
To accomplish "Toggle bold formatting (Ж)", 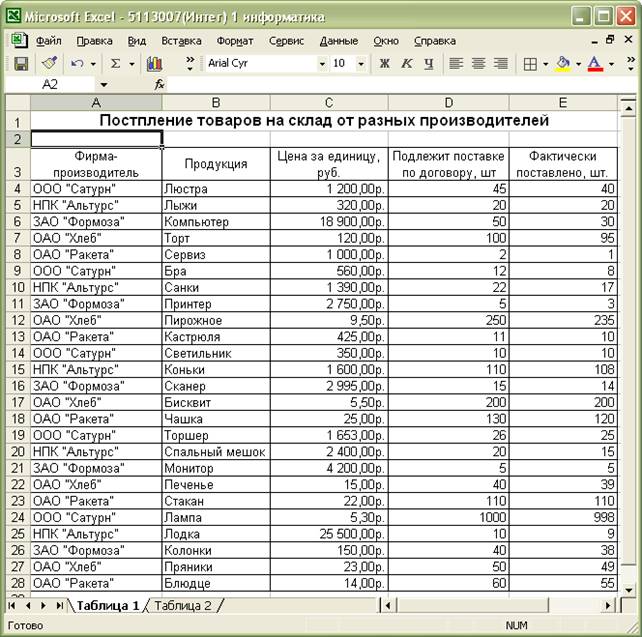I will click(x=385, y=63).
